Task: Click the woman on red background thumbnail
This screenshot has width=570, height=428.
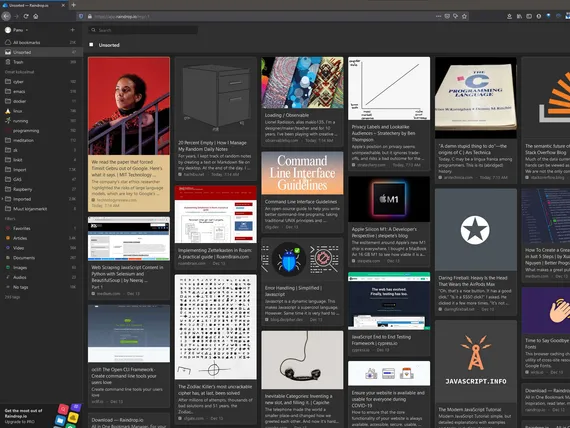Action: (129, 106)
